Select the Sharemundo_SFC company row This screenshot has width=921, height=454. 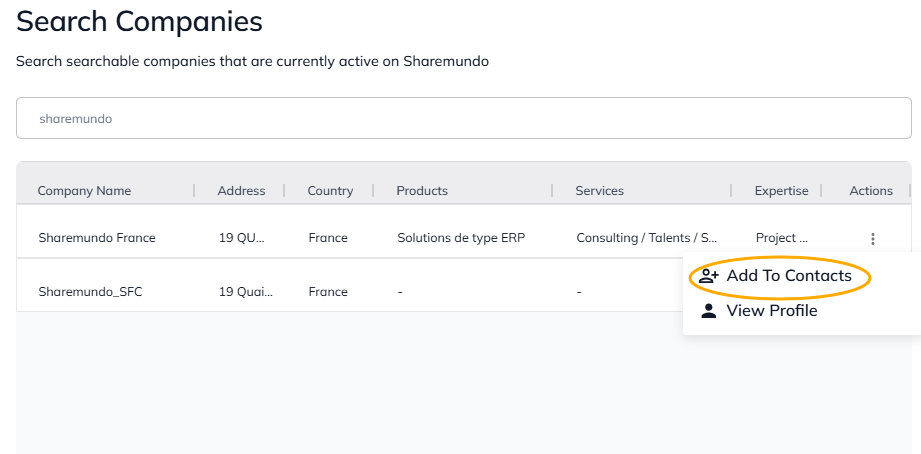[x=90, y=292]
